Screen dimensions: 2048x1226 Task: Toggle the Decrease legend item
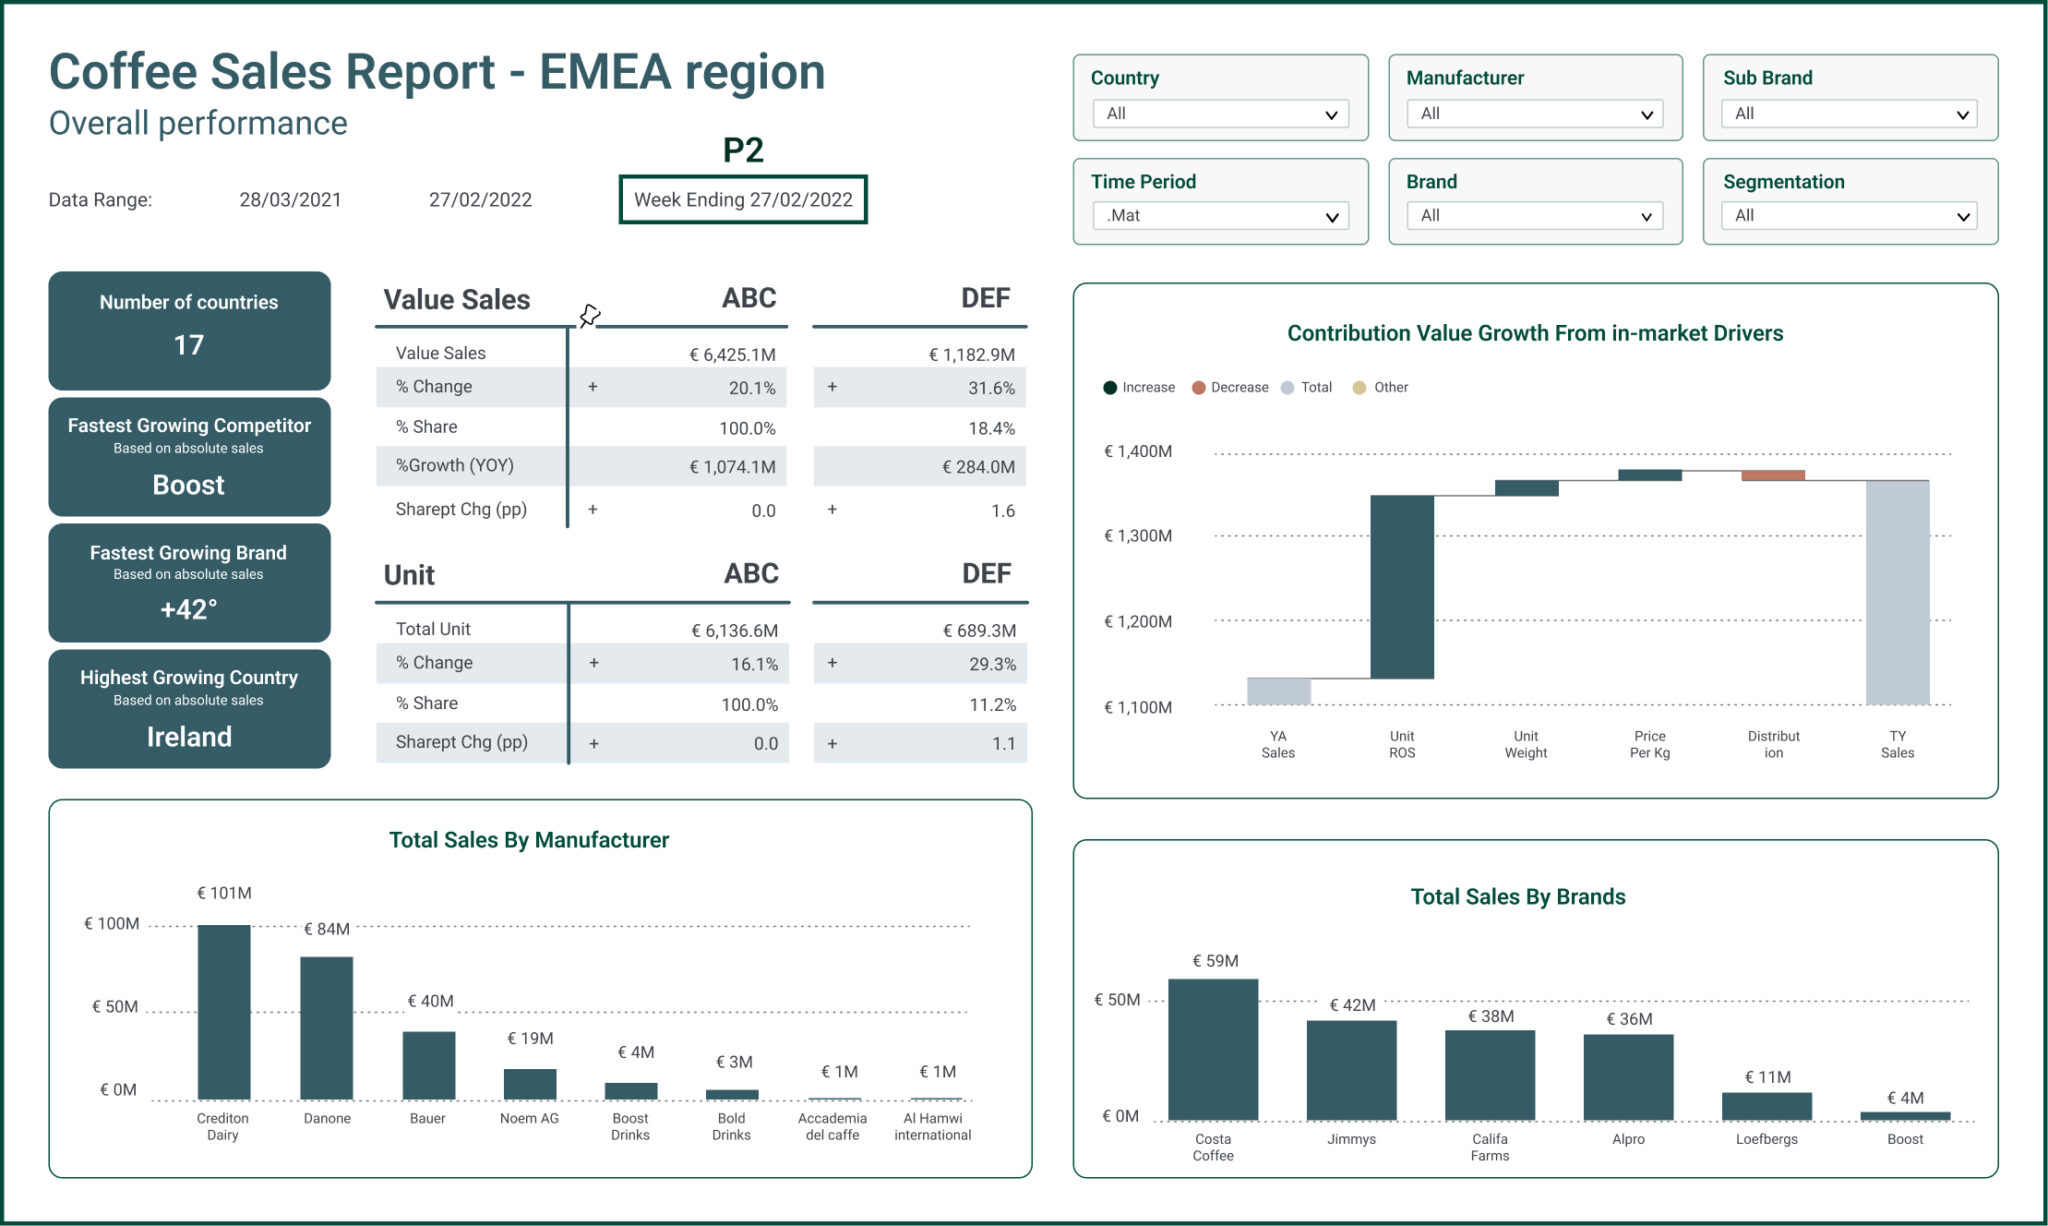click(1228, 387)
